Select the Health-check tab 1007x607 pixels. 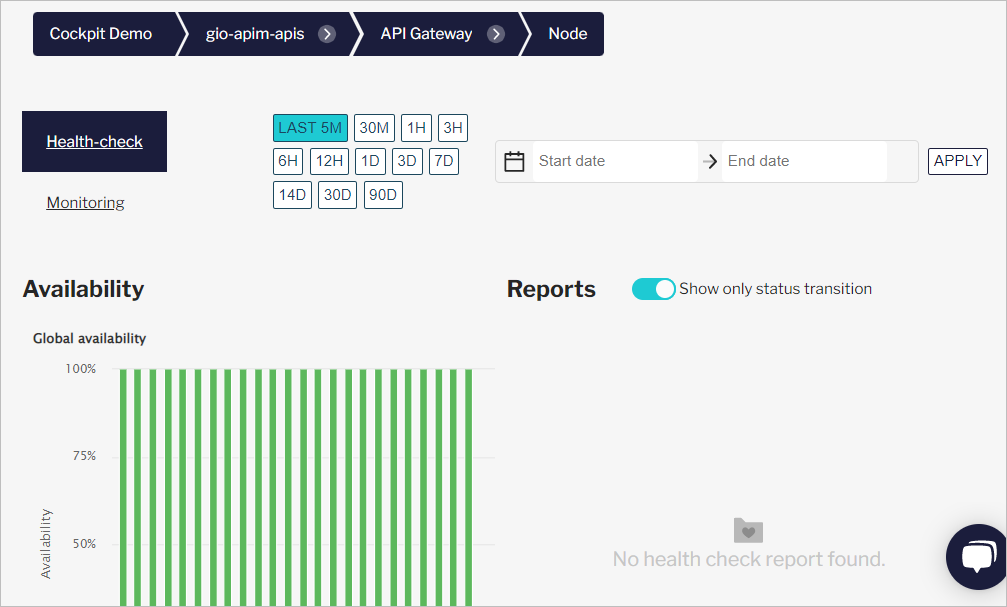[94, 141]
